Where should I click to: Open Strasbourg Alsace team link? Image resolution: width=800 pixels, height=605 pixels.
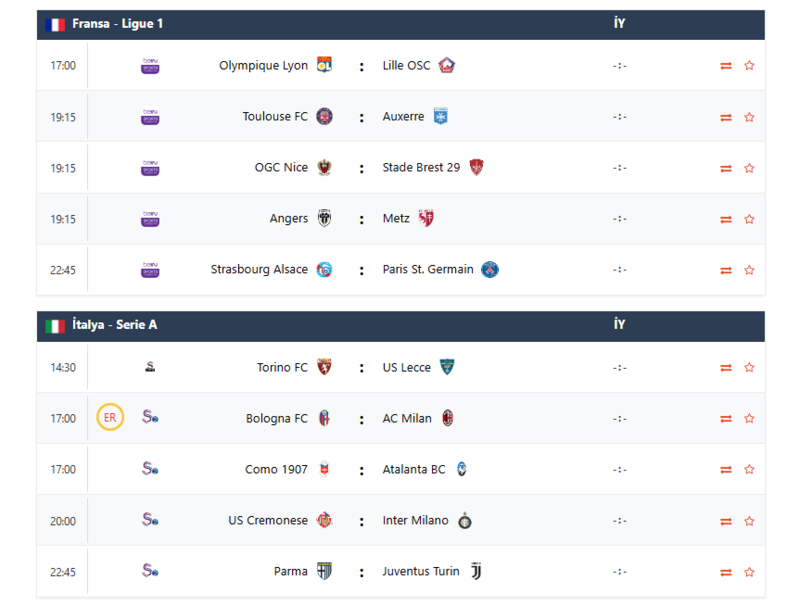point(259,270)
